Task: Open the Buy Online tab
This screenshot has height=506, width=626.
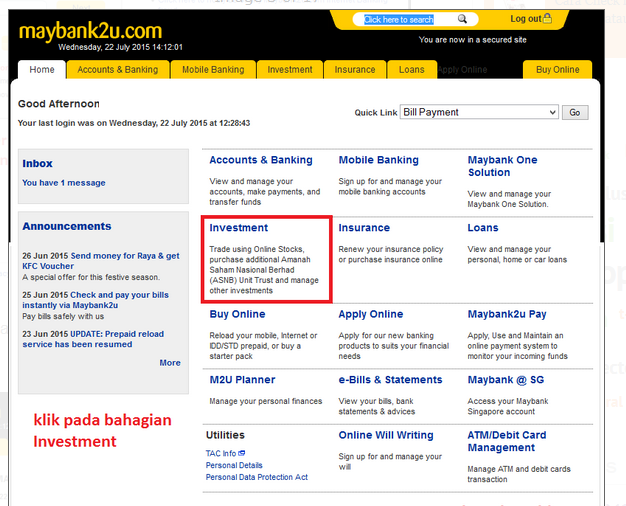Action: [x=558, y=69]
